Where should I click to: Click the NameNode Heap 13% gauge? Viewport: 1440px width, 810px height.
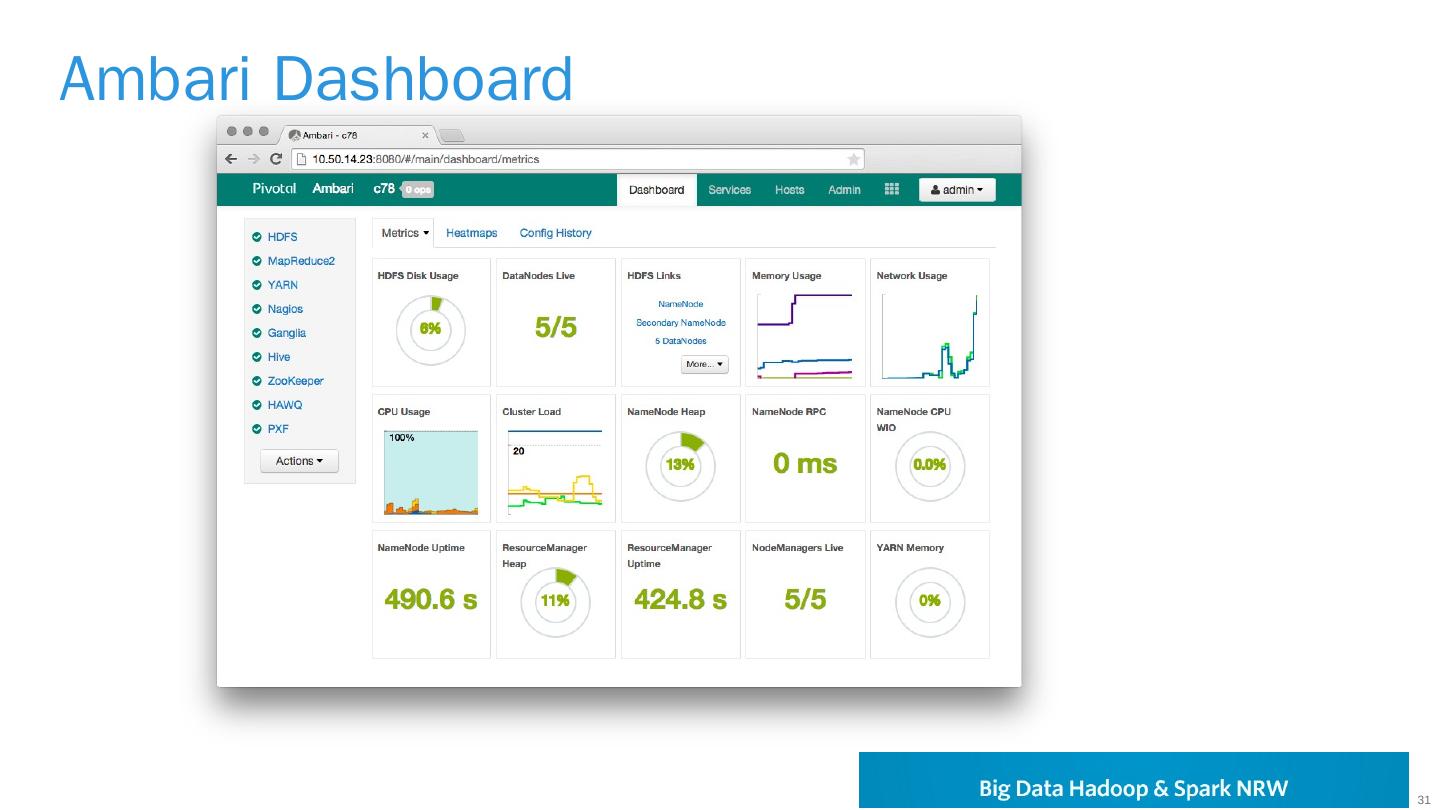click(681, 465)
